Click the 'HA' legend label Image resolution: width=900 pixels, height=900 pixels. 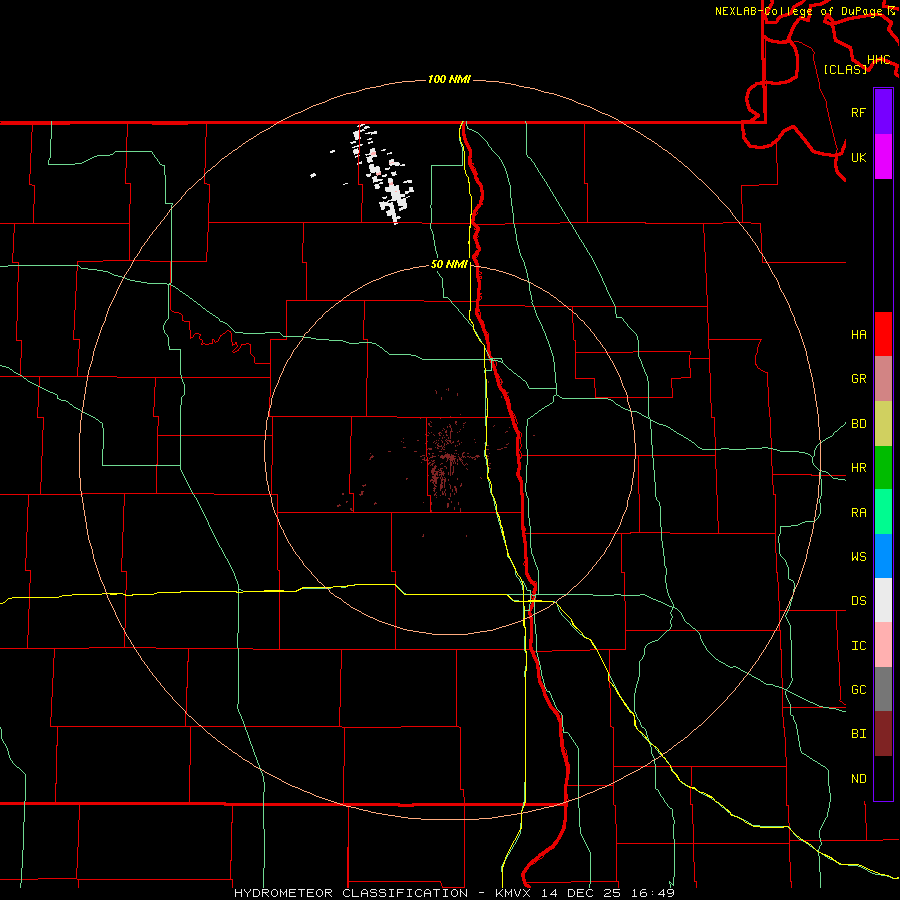[x=858, y=334]
